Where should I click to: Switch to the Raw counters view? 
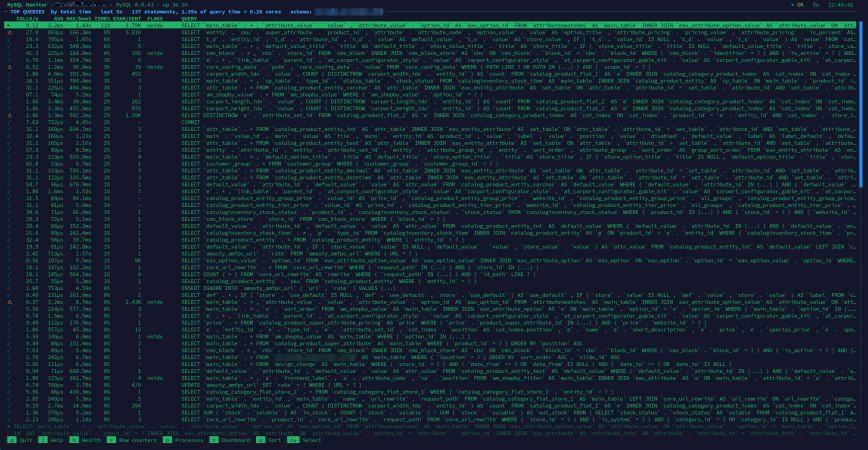[x=138, y=440]
